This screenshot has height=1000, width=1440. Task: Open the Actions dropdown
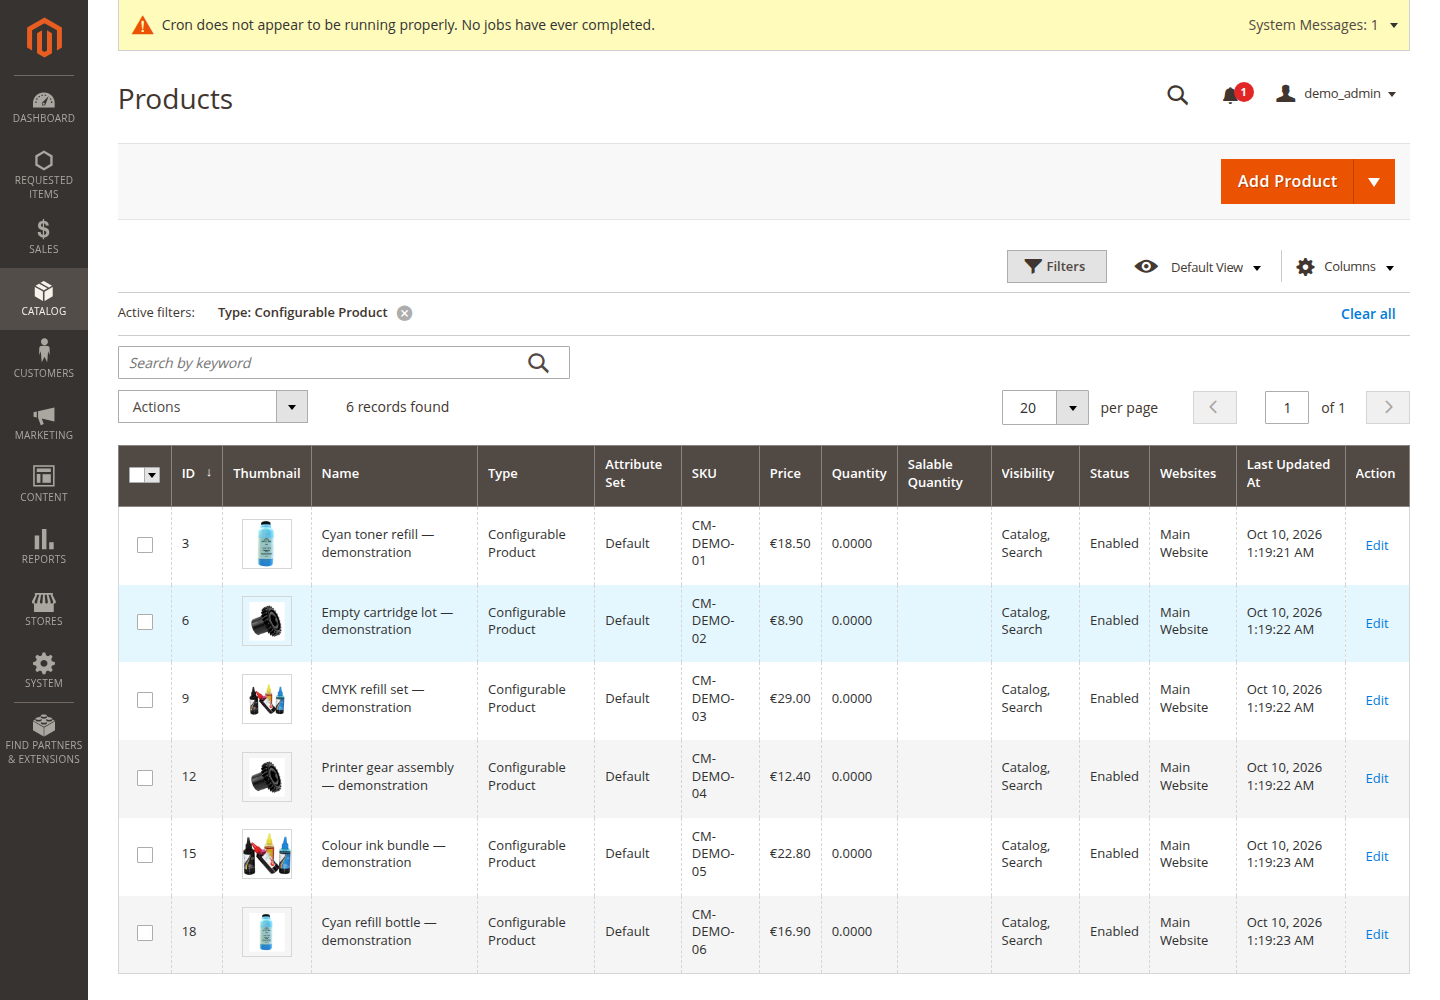(213, 407)
